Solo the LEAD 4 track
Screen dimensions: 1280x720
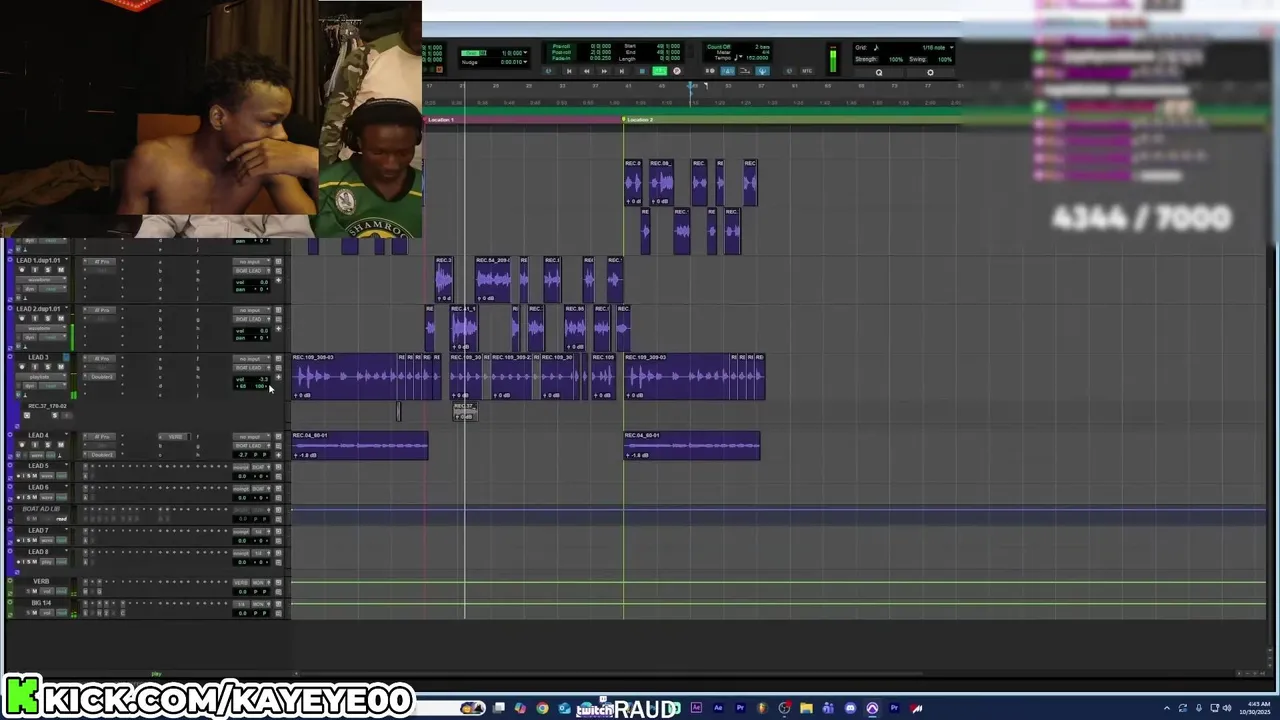(48, 445)
